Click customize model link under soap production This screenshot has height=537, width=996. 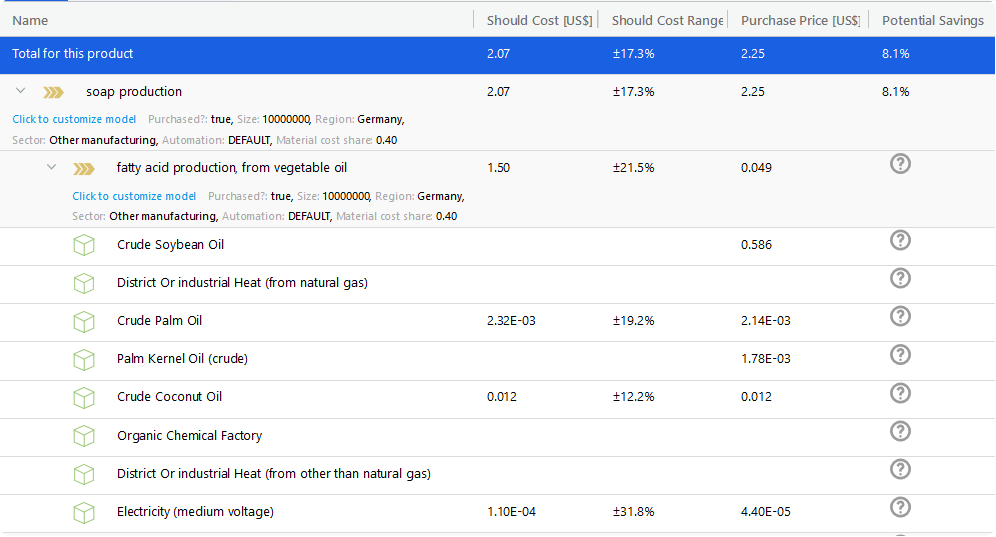(x=74, y=119)
